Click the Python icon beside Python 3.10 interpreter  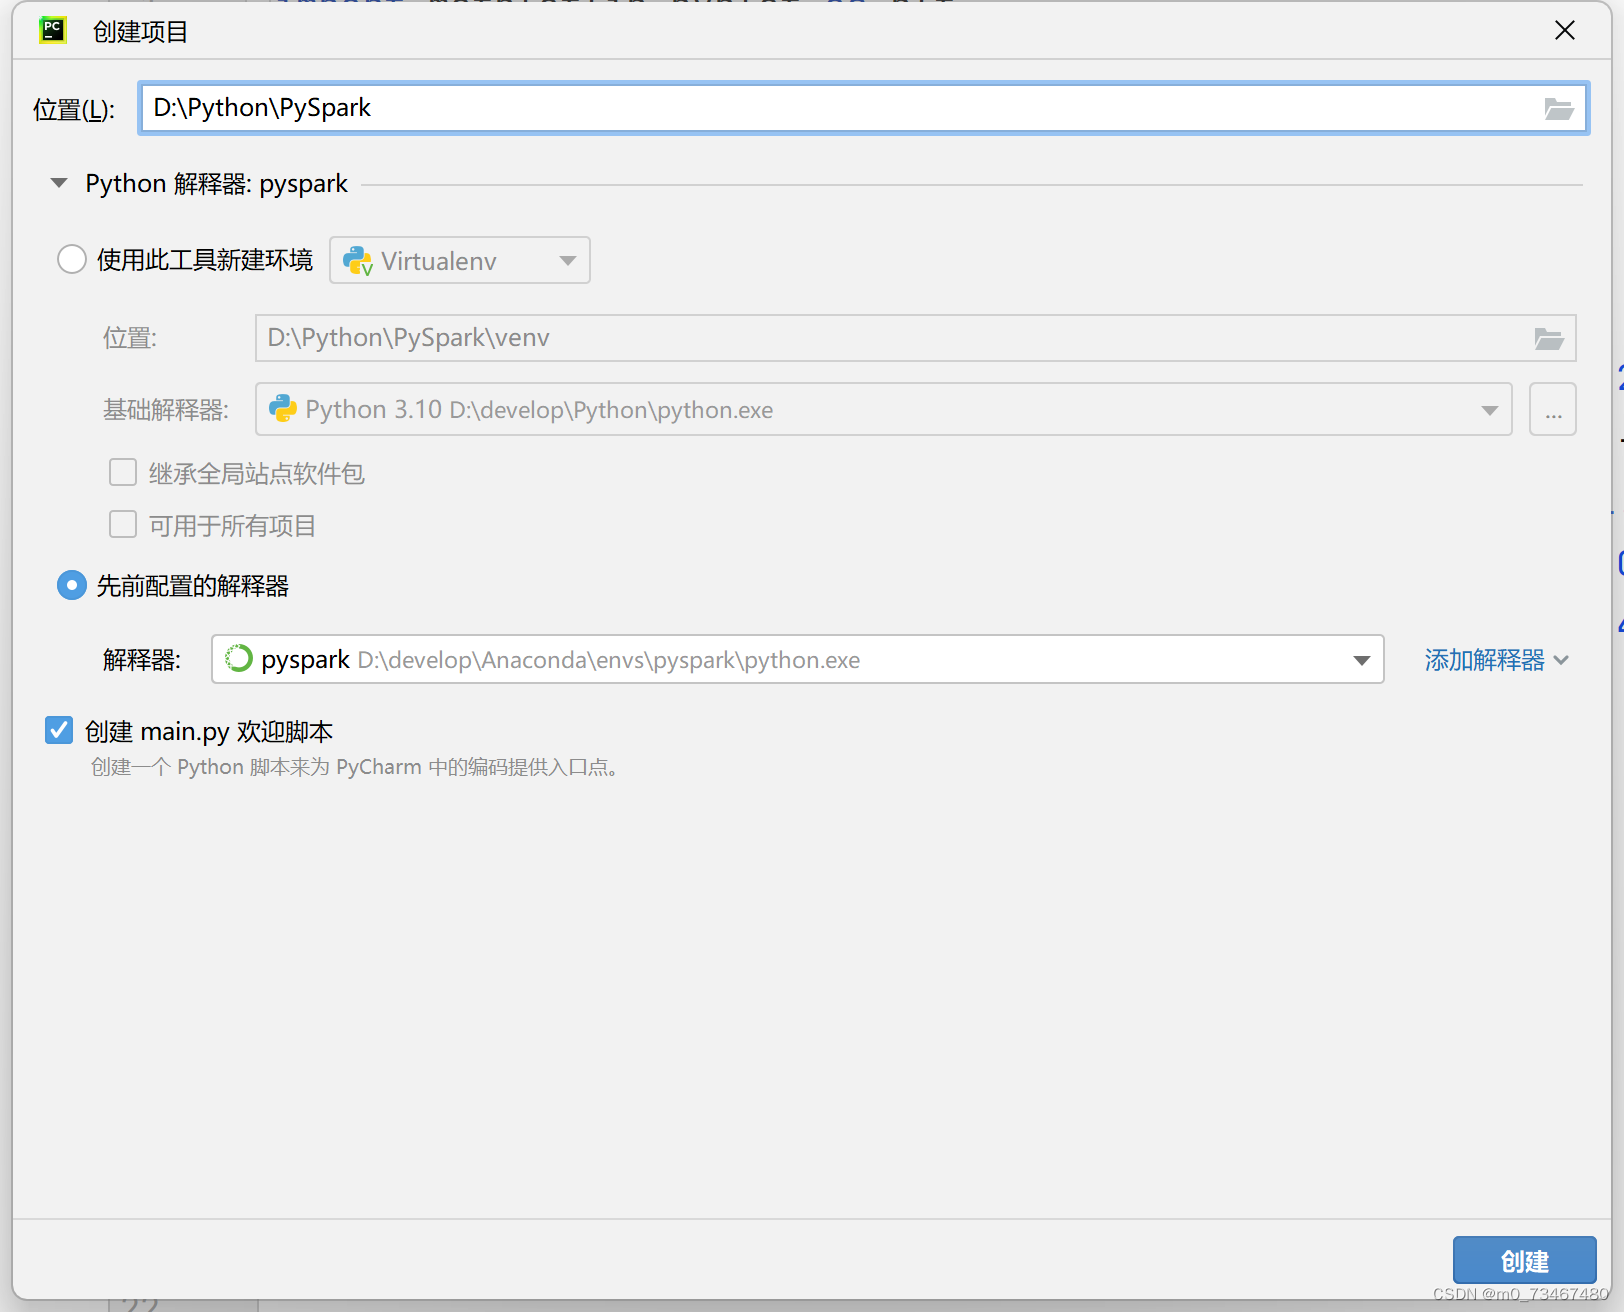click(283, 409)
